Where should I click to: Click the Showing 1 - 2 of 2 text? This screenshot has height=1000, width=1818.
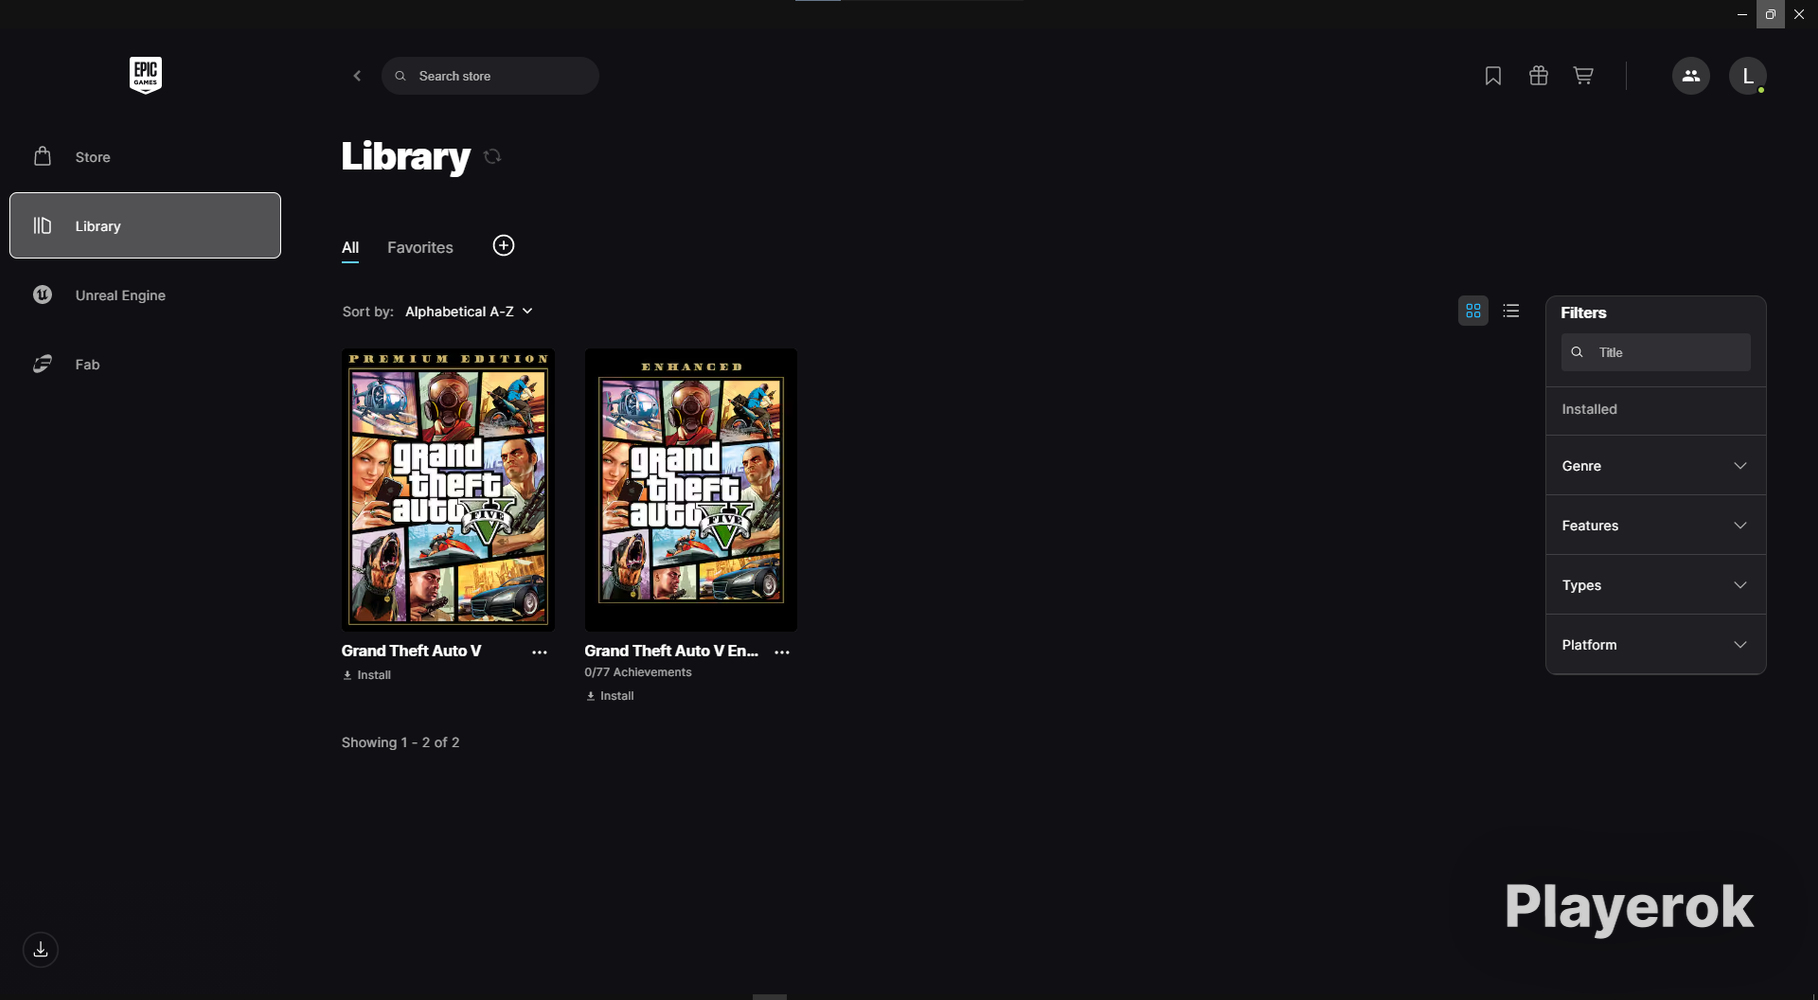click(x=400, y=743)
